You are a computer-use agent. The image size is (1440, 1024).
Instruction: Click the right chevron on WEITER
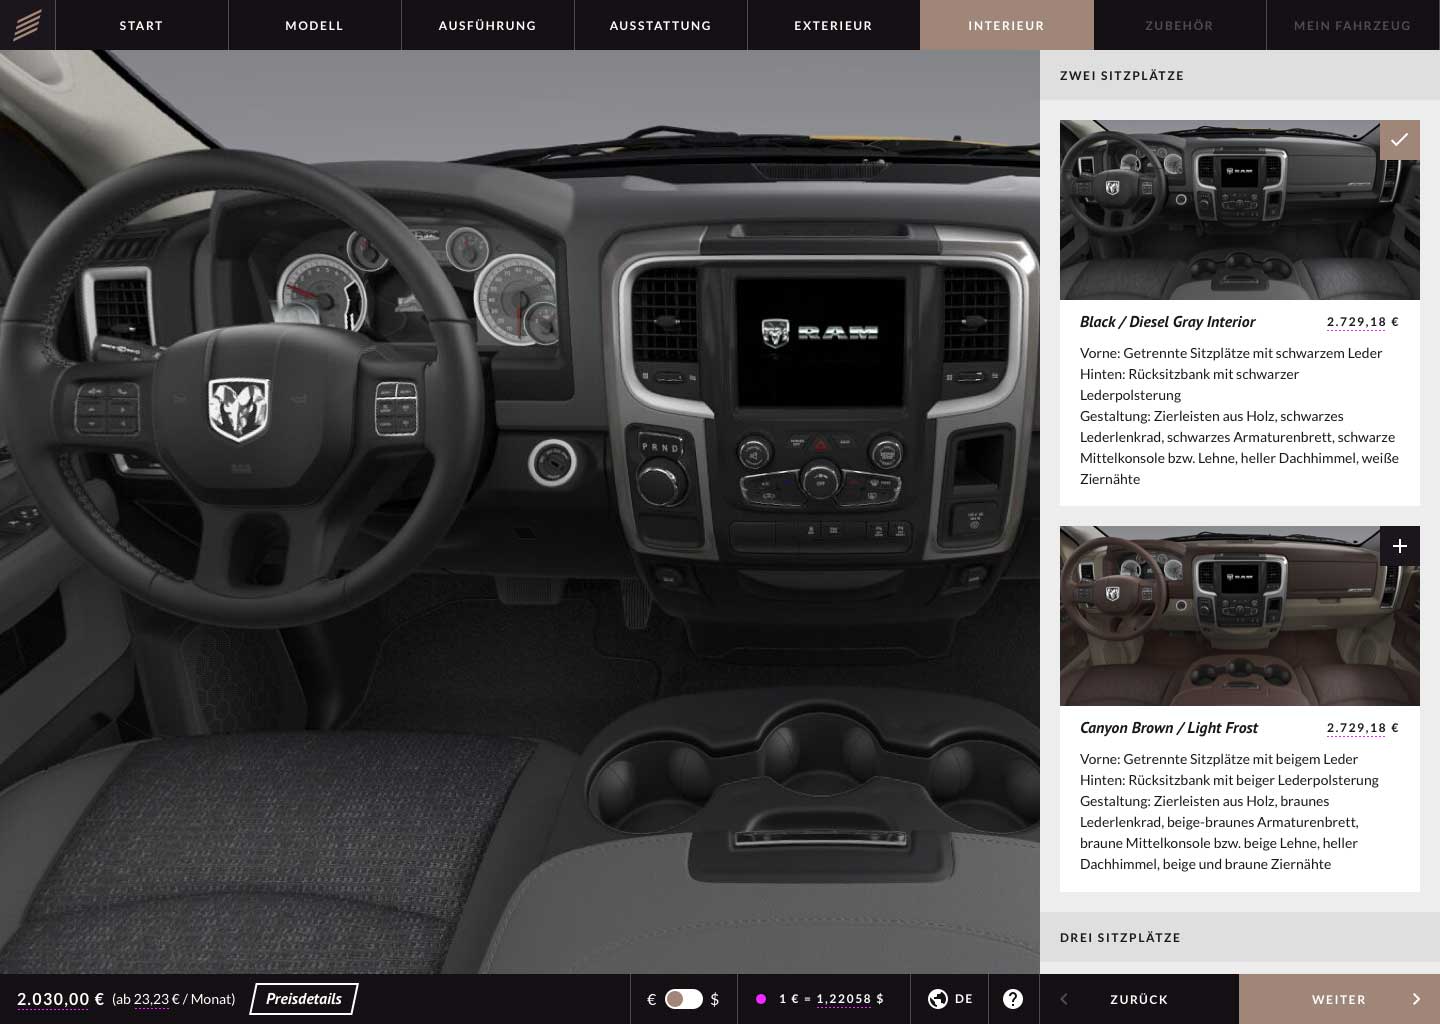[1416, 999]
